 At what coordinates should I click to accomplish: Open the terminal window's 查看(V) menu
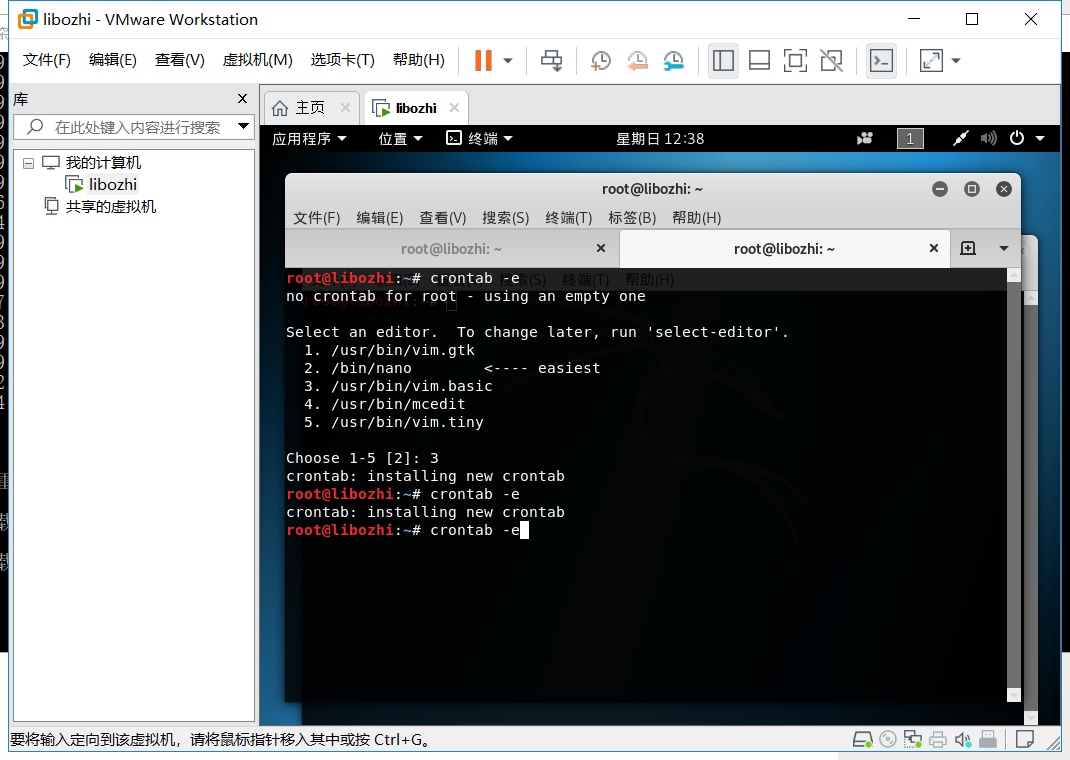pyautogui.click(x=442, y=218)
